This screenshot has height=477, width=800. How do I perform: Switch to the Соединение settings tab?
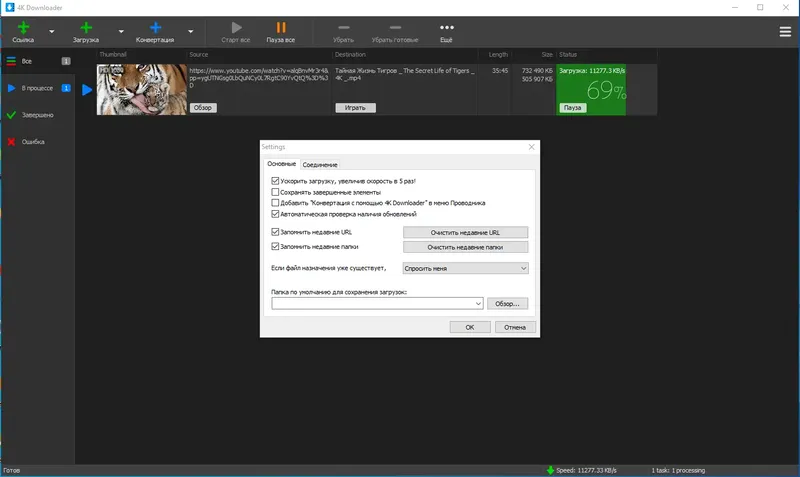click(320, 165)
